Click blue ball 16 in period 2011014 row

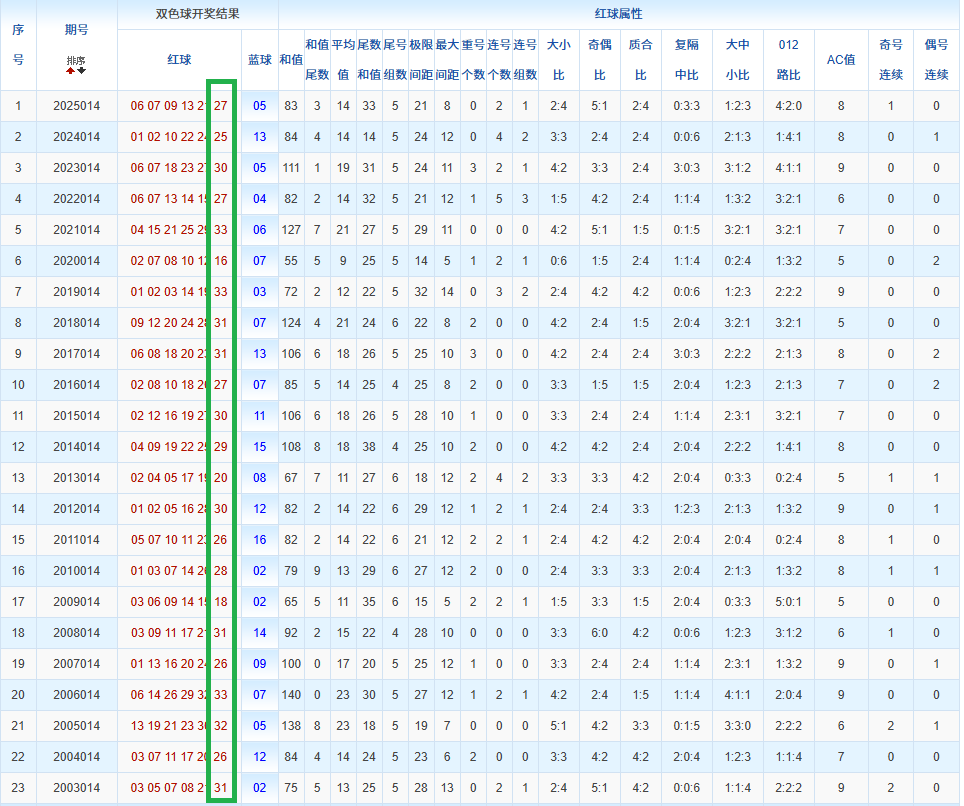(x=259, y=540)
